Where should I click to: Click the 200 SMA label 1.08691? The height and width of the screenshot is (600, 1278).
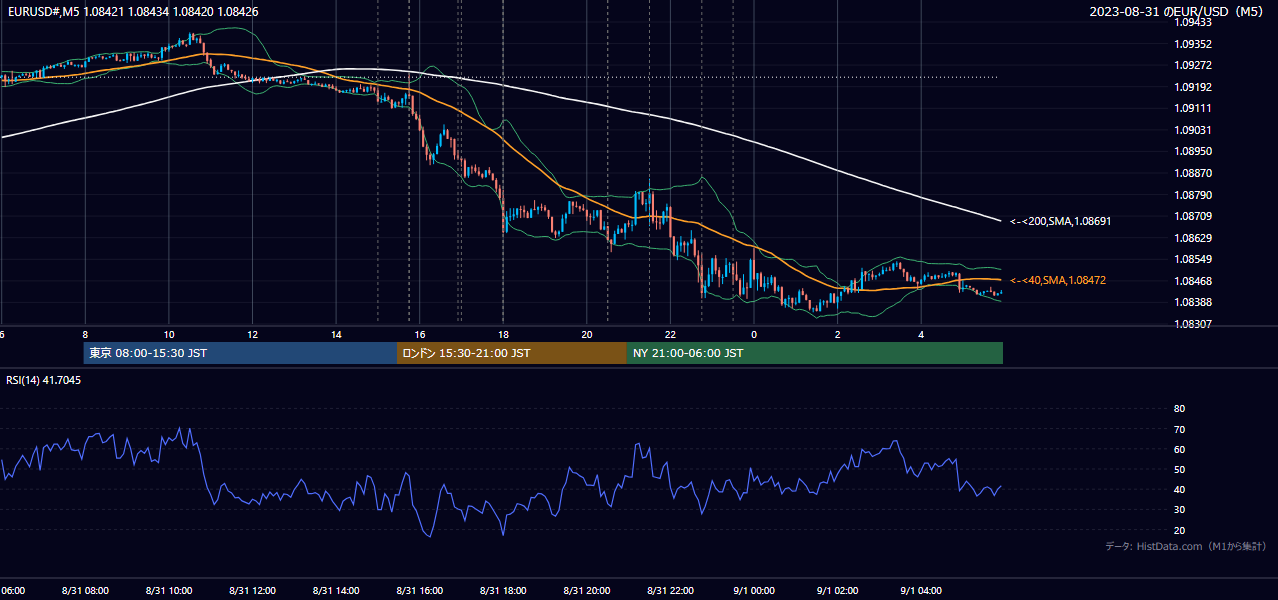[x=1060, y=221]
